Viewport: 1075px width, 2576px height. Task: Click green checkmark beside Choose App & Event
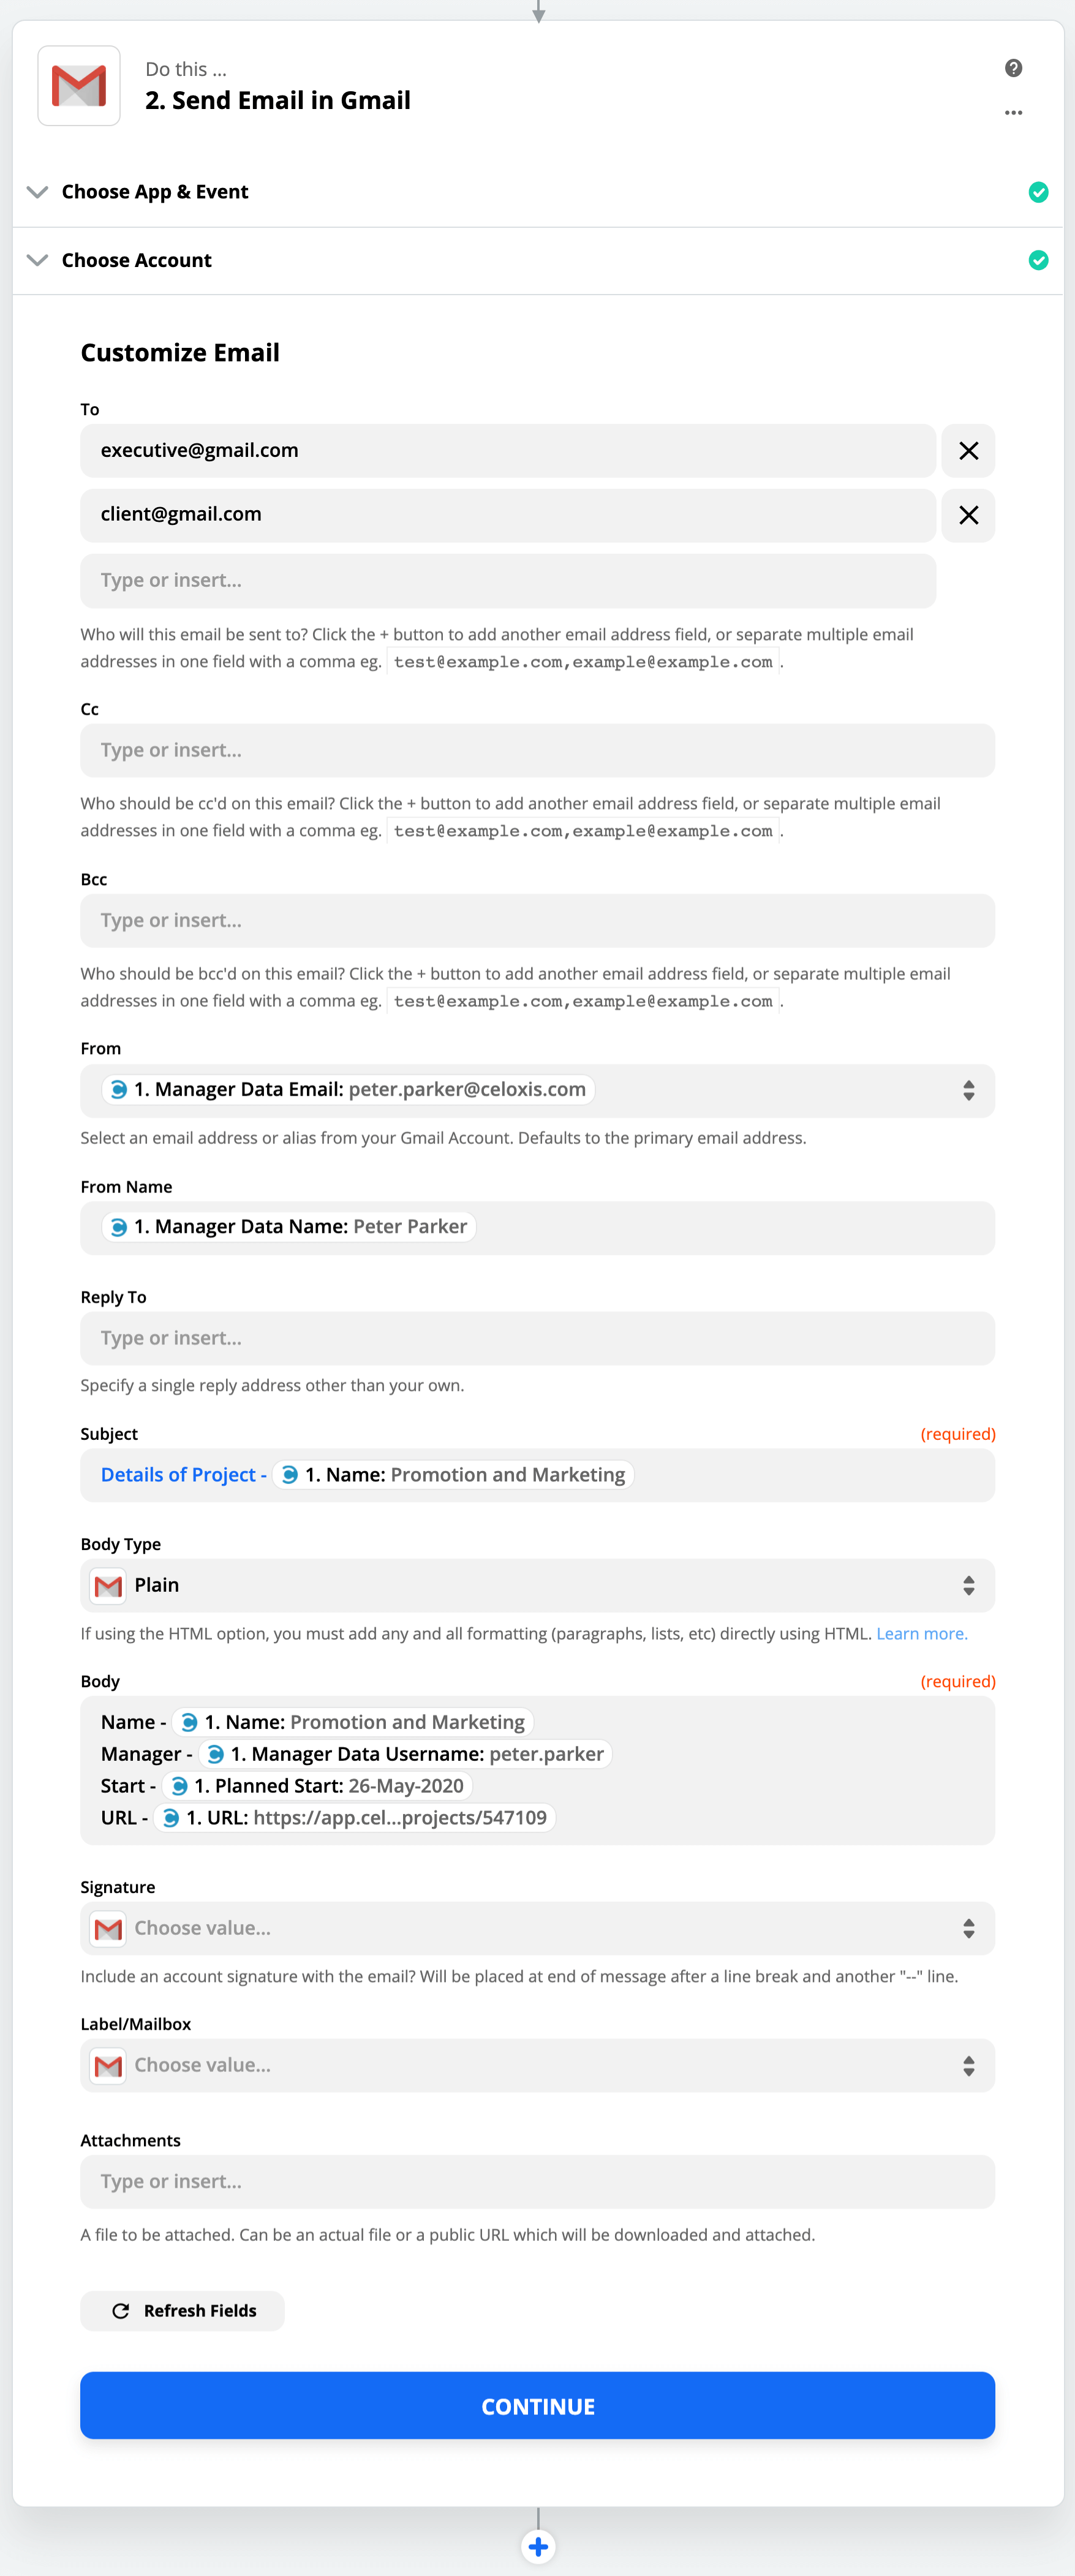click(x=1038, y=192)
